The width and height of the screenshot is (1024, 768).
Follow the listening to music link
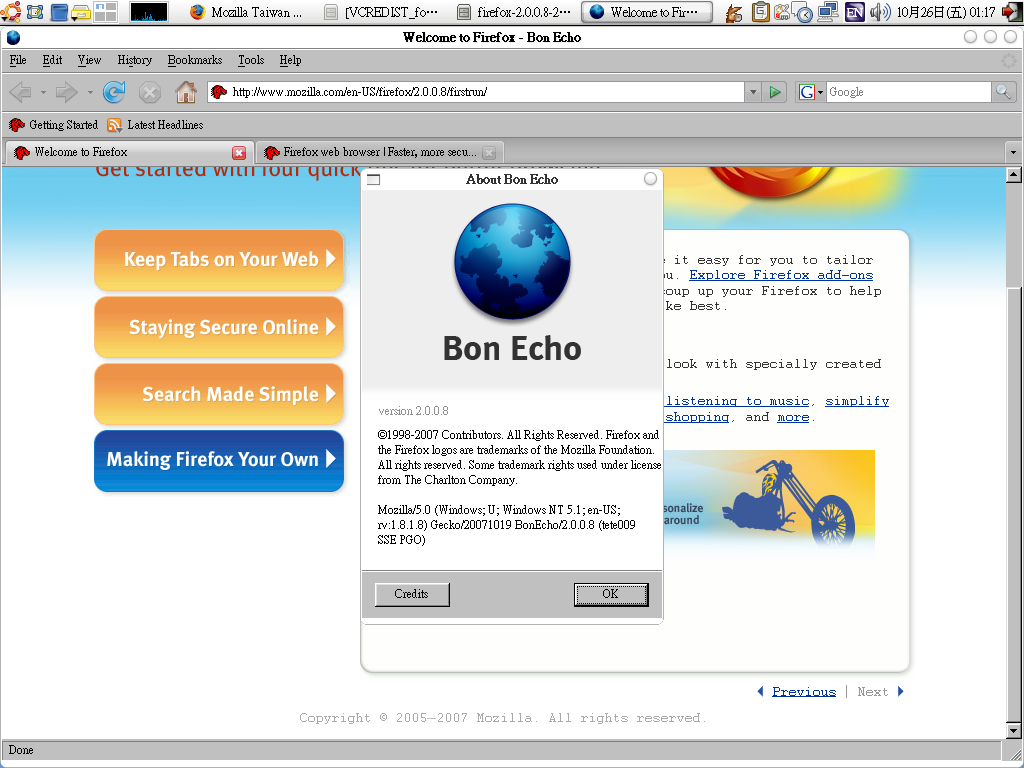point(737,401)
